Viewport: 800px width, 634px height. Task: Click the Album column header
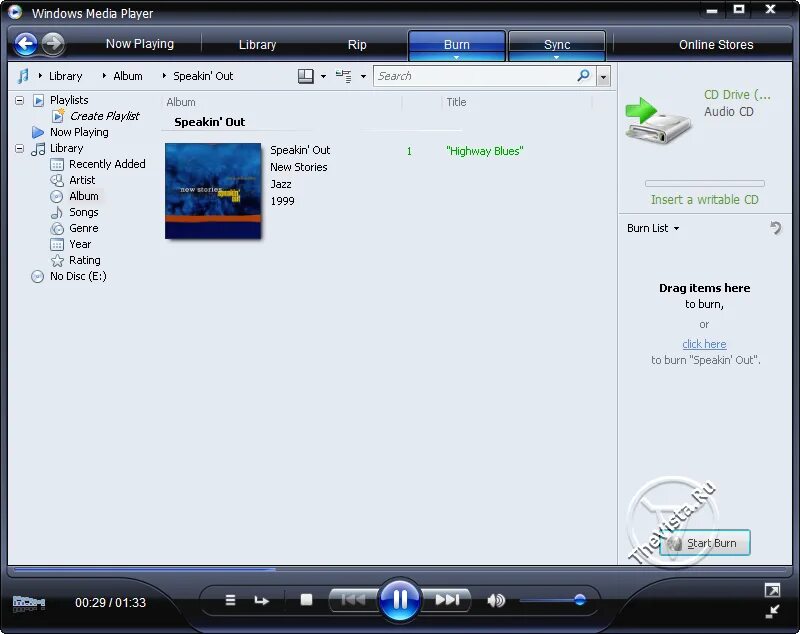(181, 102)
